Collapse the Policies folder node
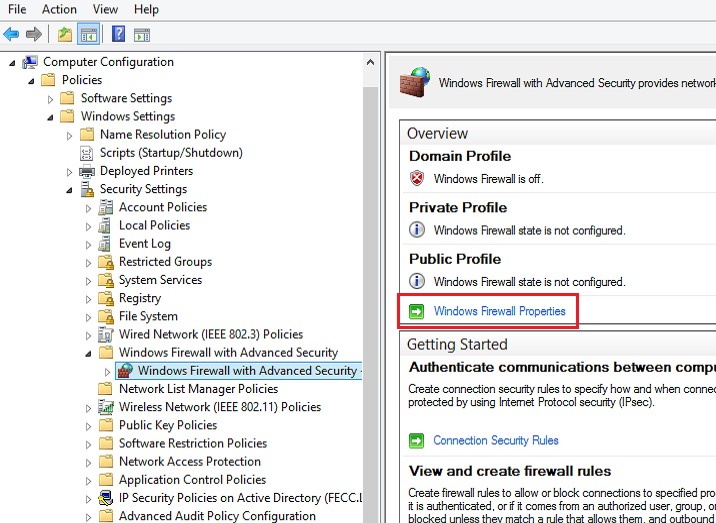 click(x=31, y=81)
